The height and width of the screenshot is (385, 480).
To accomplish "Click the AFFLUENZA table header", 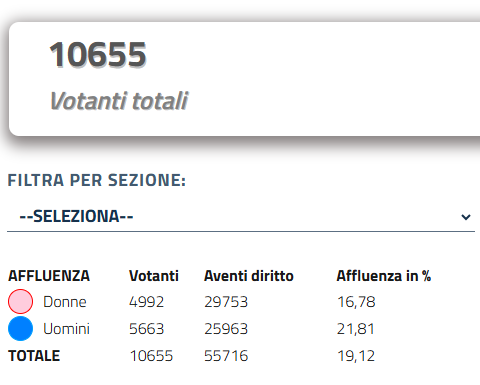I will (x=49, y=276).
